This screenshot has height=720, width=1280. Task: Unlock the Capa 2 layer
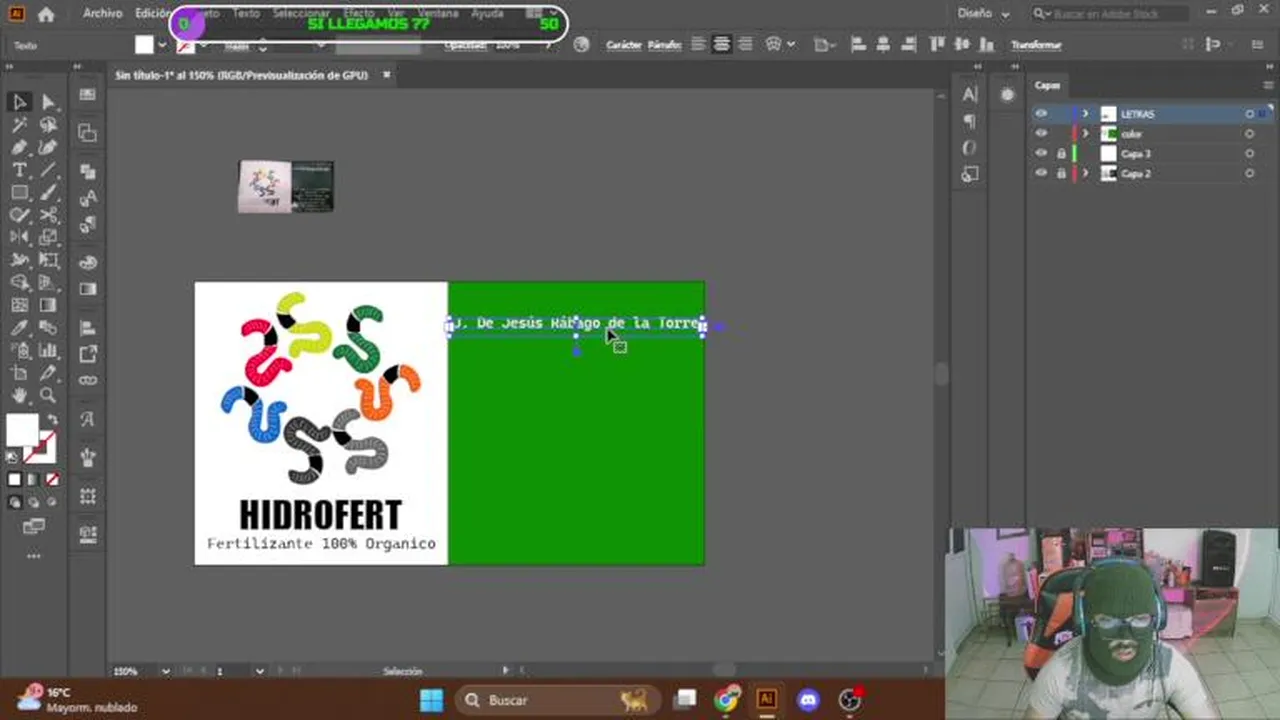pos(1061,173)
